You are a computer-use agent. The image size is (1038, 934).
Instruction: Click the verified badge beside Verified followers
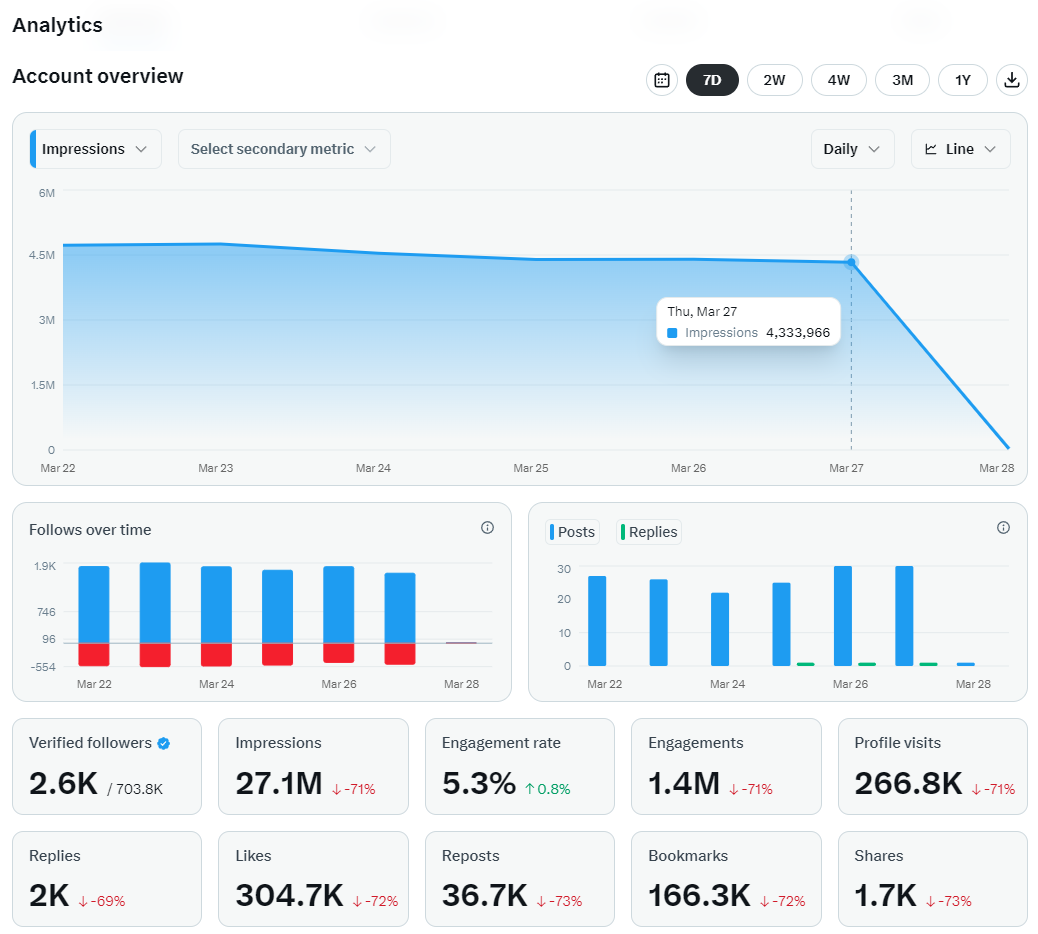pos(164,743)
